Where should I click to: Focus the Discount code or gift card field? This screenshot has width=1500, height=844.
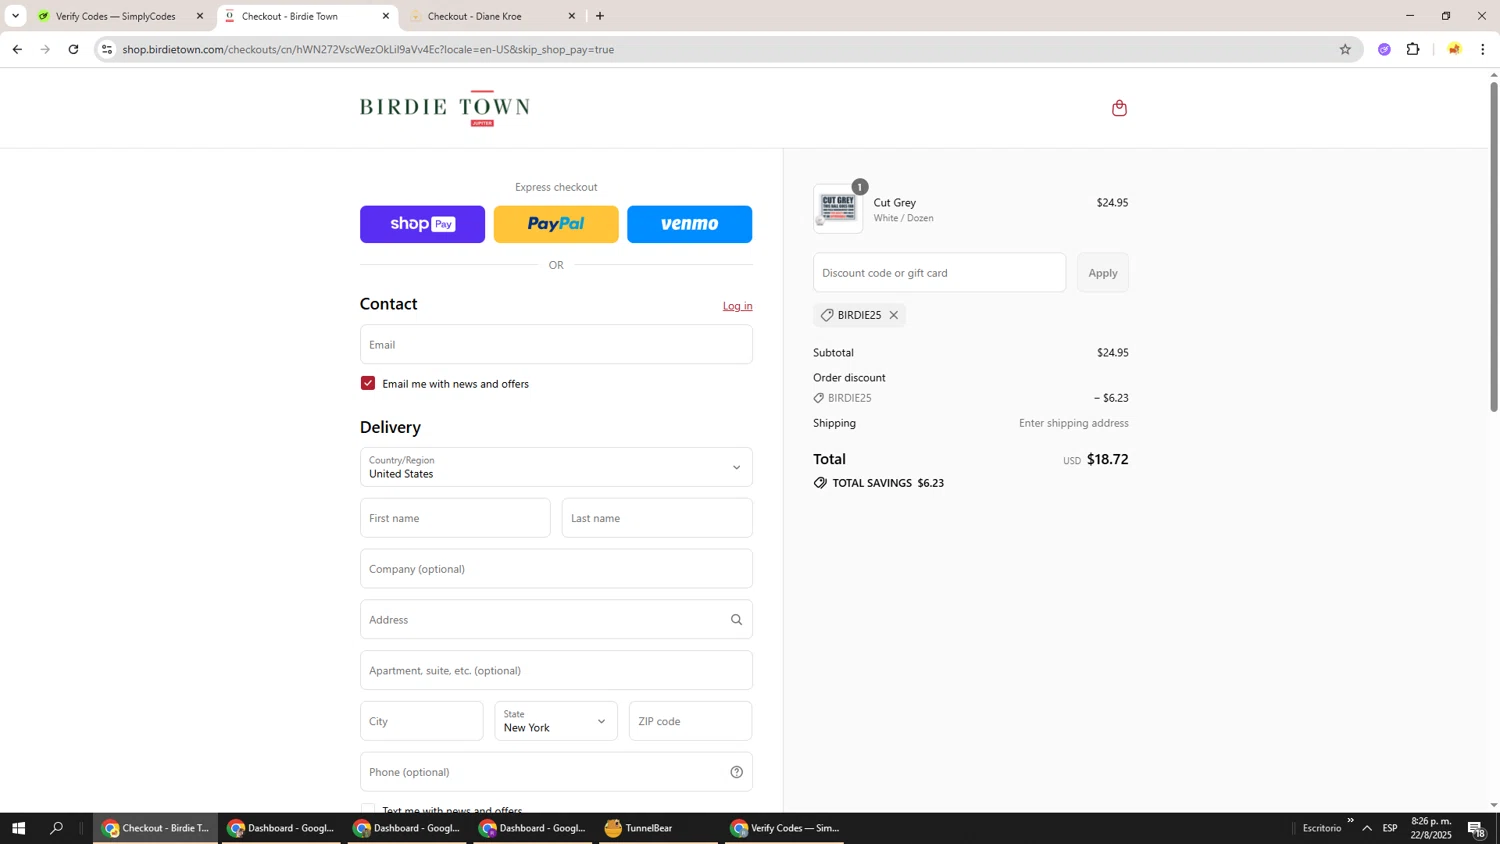click(x=939, y=273)
